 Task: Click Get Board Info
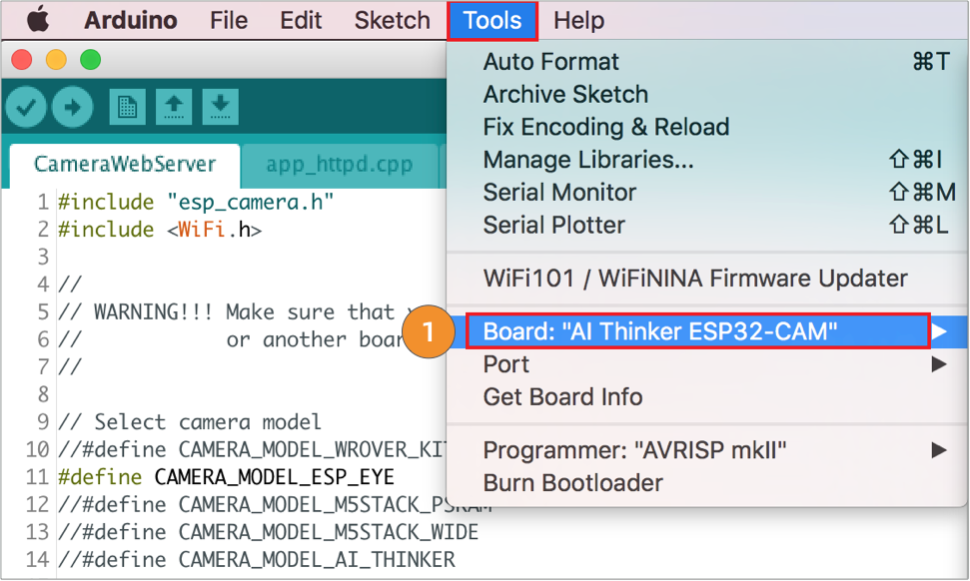tap(562, 397)
